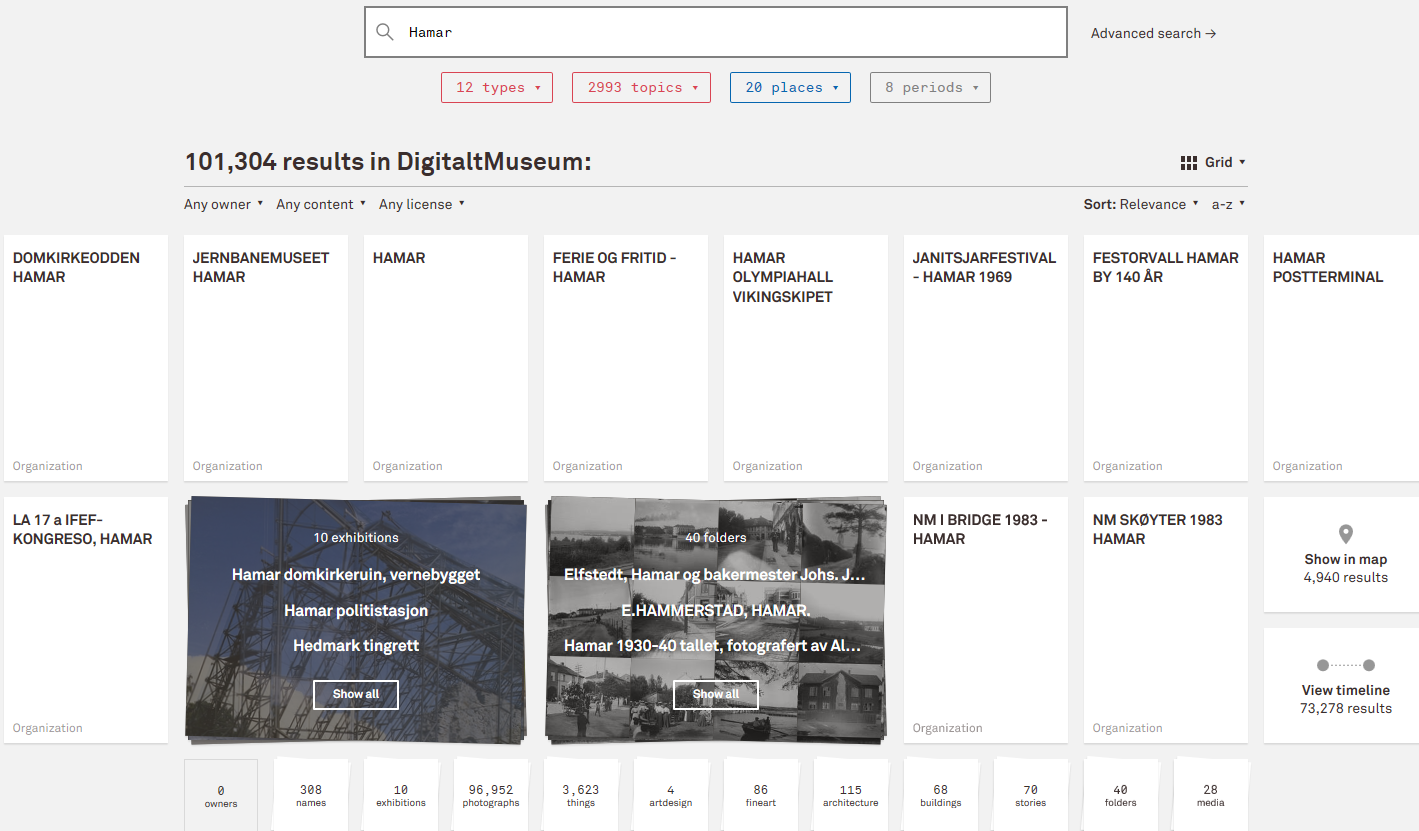This screenshot has height=831, width=1419.
Task: Show all 10 exhibitions
Action: (356, 694)
